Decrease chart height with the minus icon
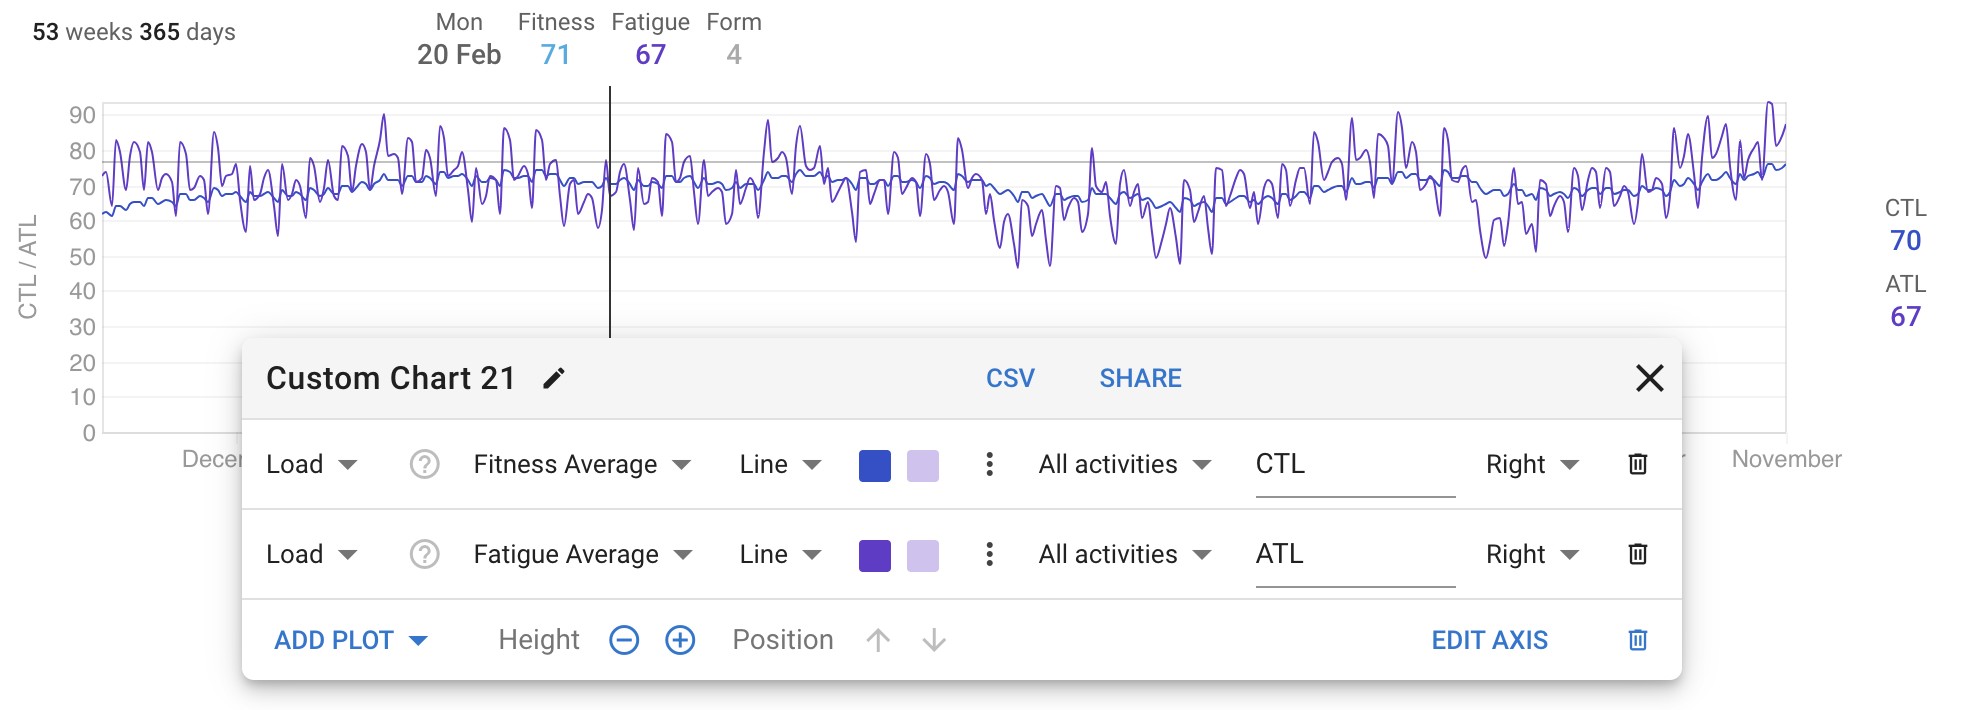The width and height of the screenshot is (1972, 710). coord(624,640)
